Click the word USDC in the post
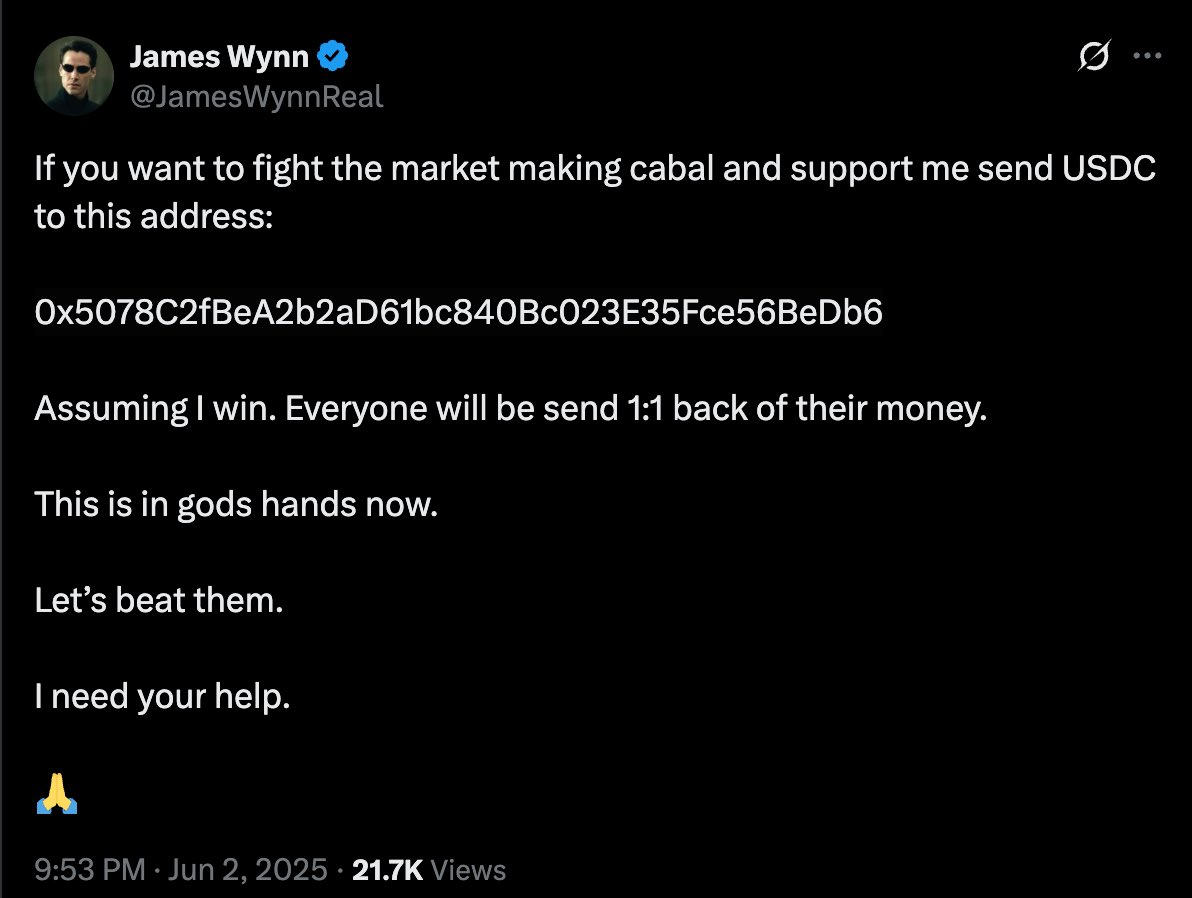1192x898 pixels. (x=1108, y=168)
